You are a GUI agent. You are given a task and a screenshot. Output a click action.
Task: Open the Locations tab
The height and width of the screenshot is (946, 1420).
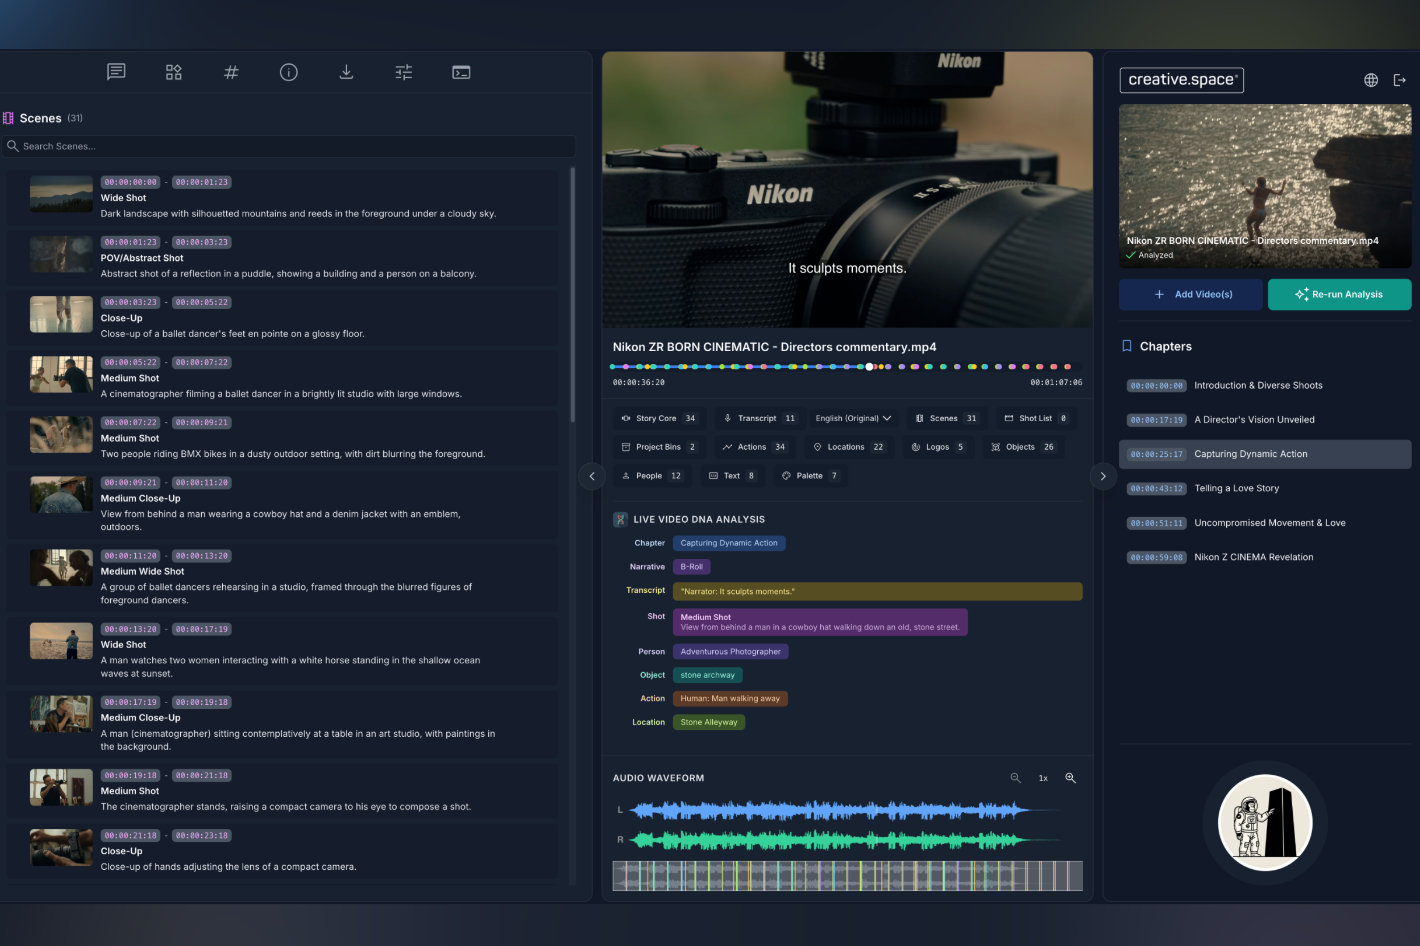849,447
